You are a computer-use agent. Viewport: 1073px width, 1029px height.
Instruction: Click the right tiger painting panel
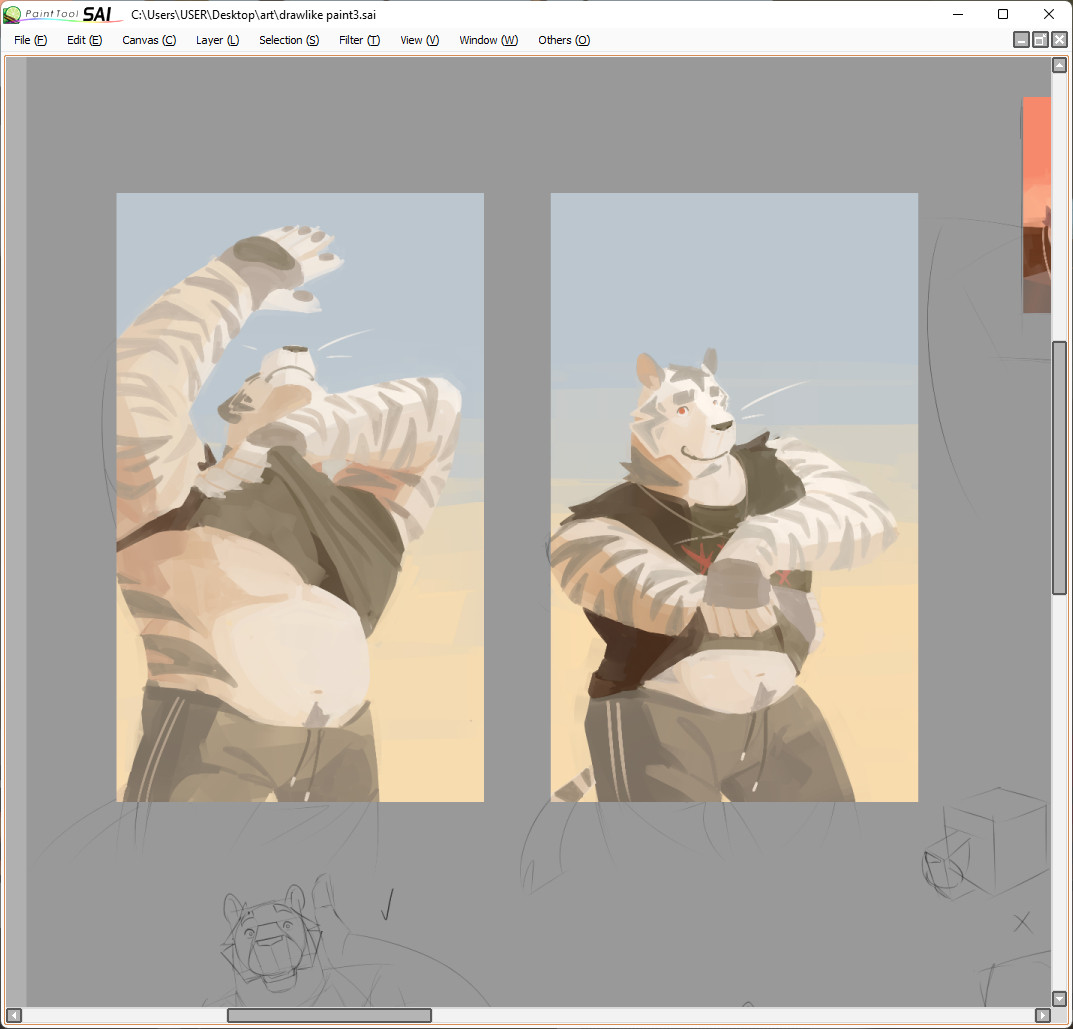(734, 497)
